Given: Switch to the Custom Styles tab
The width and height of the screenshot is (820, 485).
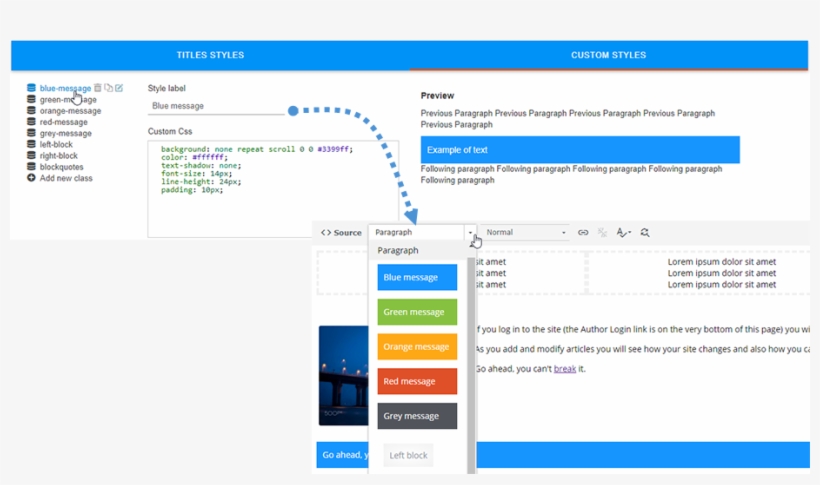Looking at the screenshot, I should coord(609,55).
